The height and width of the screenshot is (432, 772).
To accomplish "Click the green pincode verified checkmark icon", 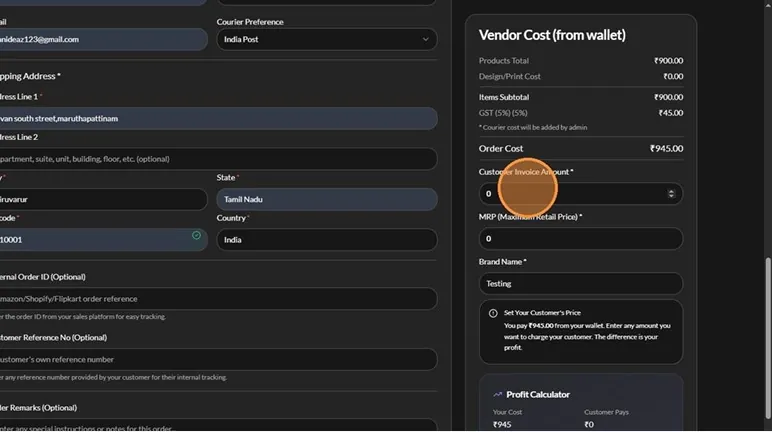I will pos(196,235).
